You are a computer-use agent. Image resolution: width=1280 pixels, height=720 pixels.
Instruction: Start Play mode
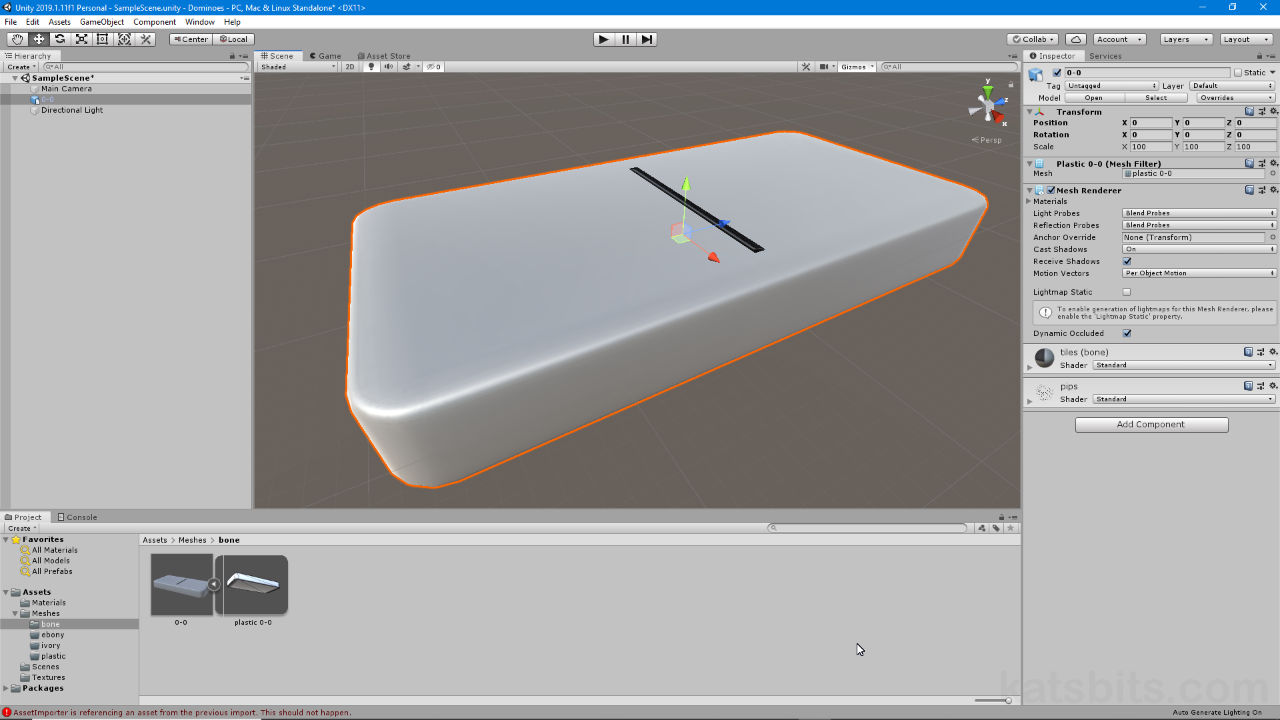tap(603, 39)
